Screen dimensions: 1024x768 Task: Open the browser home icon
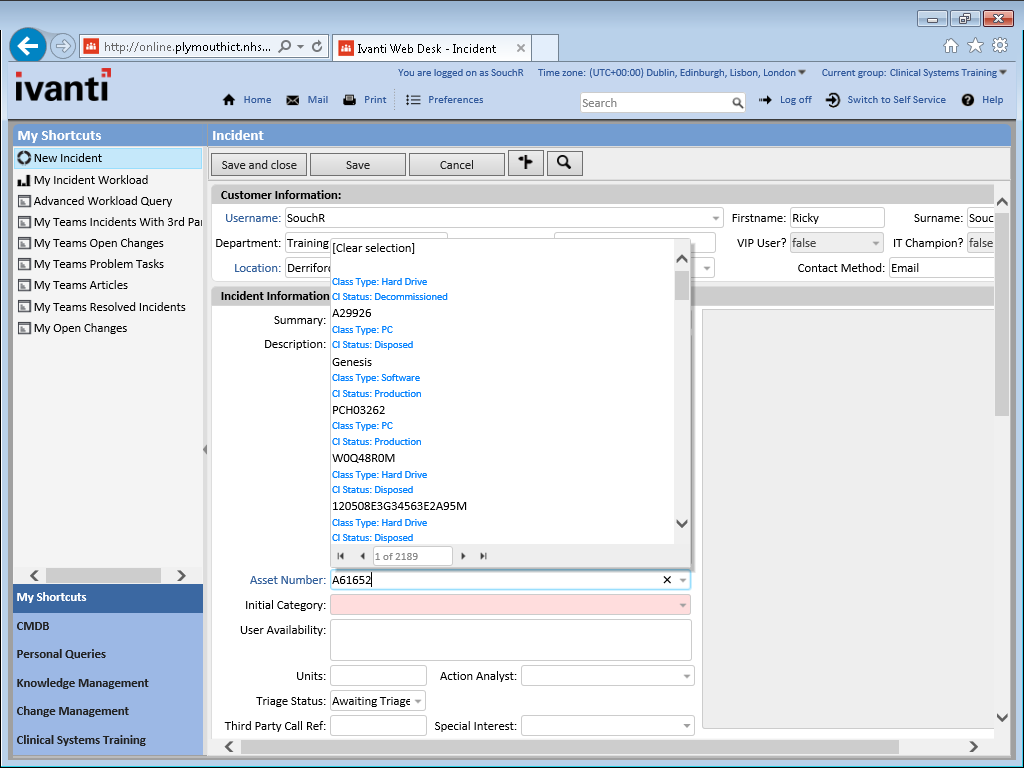point(951,45)
